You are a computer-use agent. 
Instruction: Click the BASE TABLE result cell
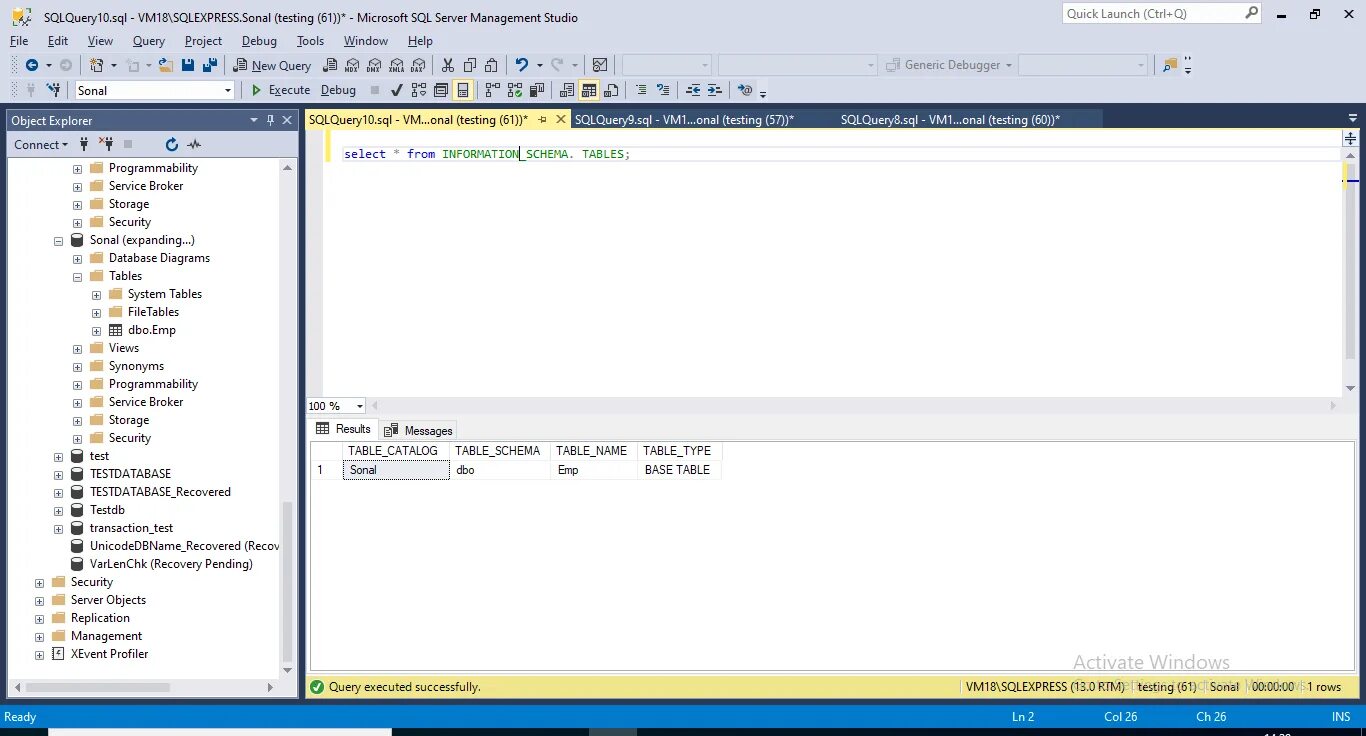pyautogui.click(x=678, y=470)
